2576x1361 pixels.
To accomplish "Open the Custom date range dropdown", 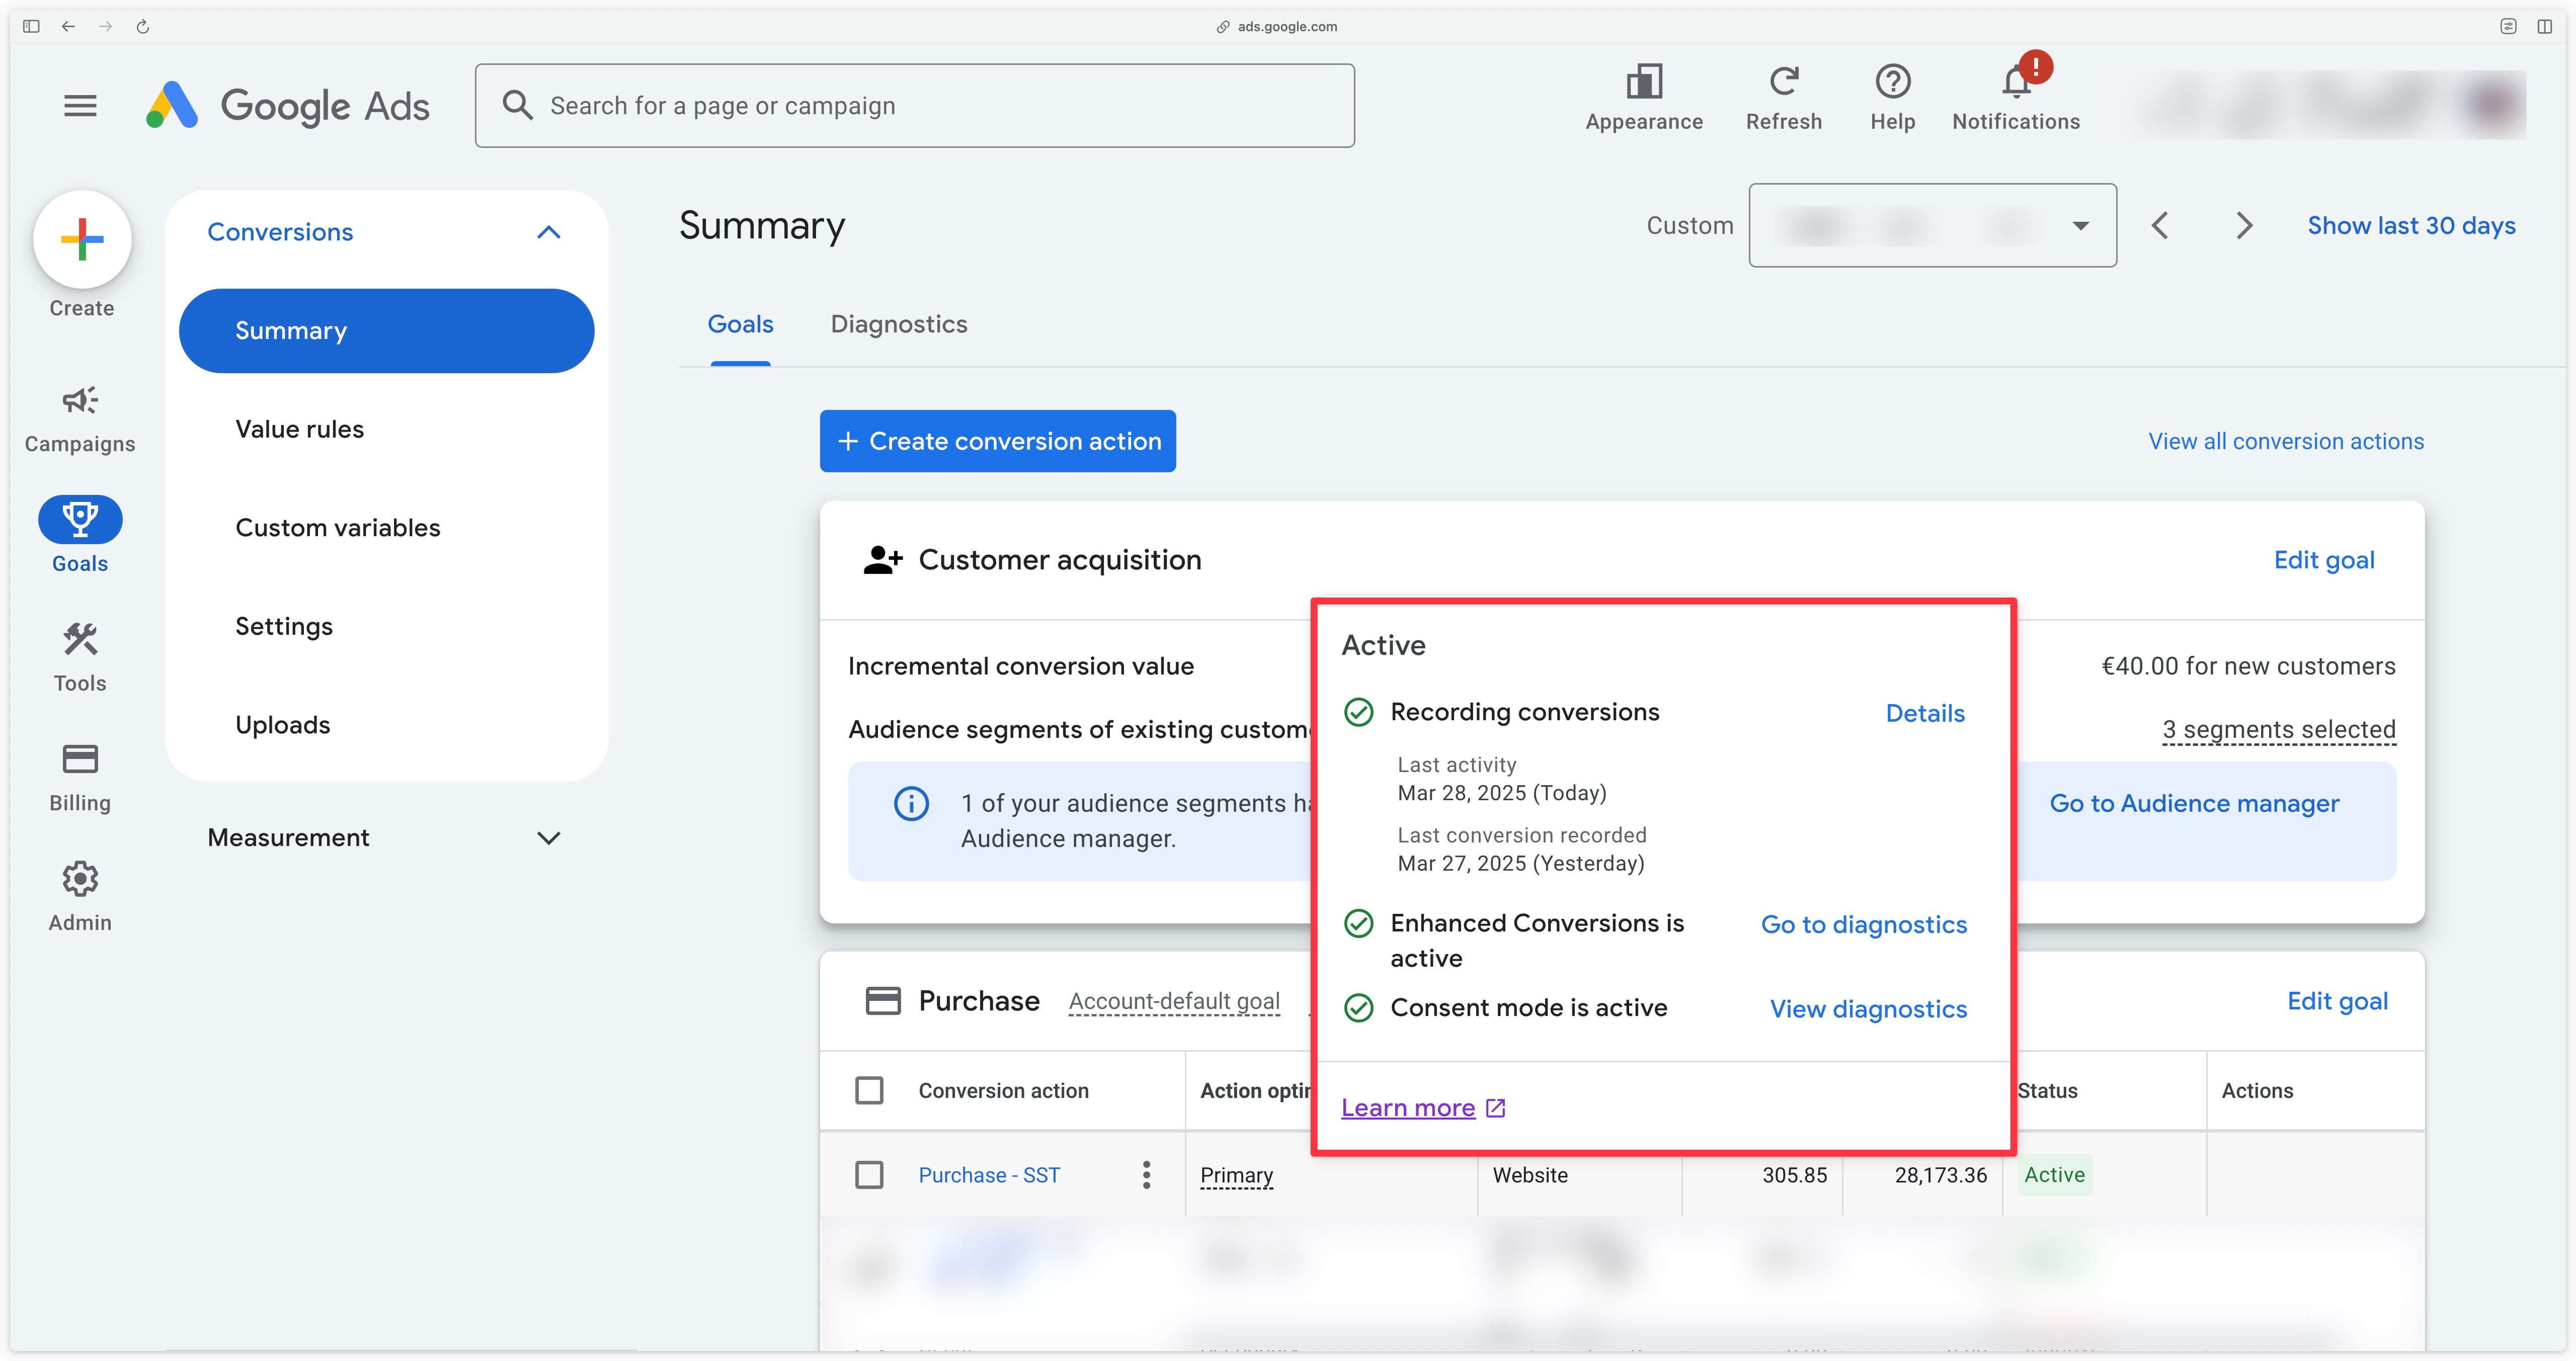I will (x=1932, y=225).
